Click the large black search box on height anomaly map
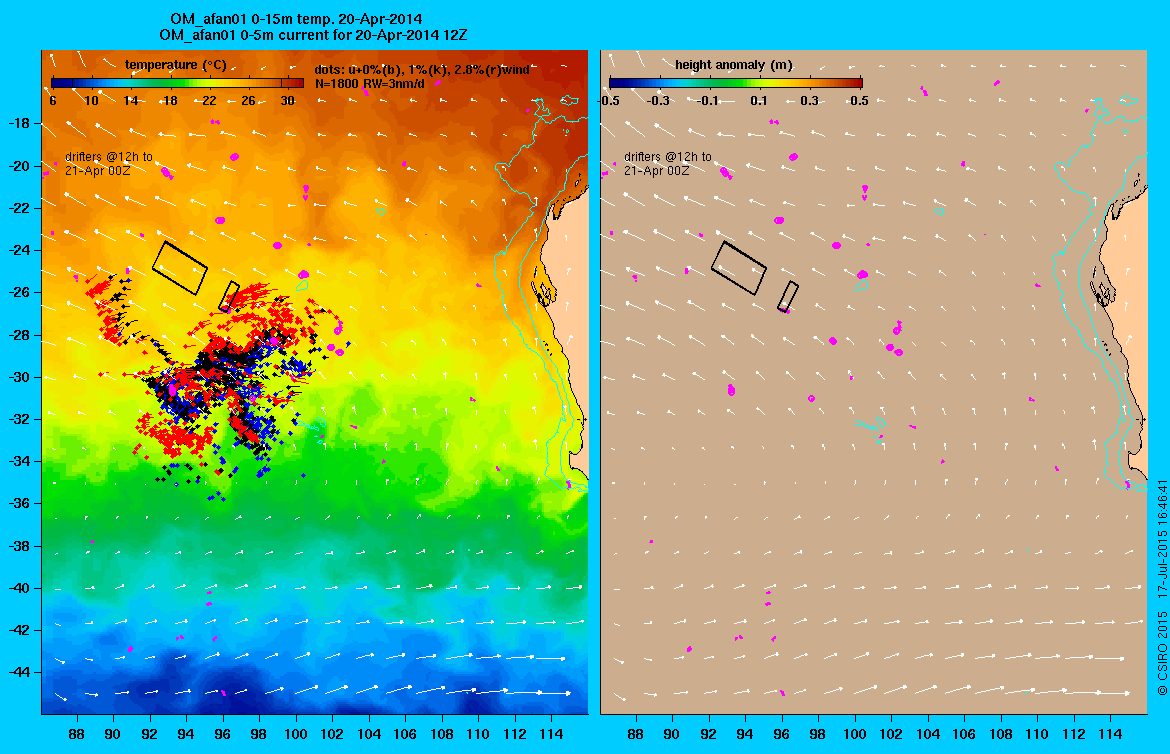The height and width of the screenshot is (754, 1170). 739,267
